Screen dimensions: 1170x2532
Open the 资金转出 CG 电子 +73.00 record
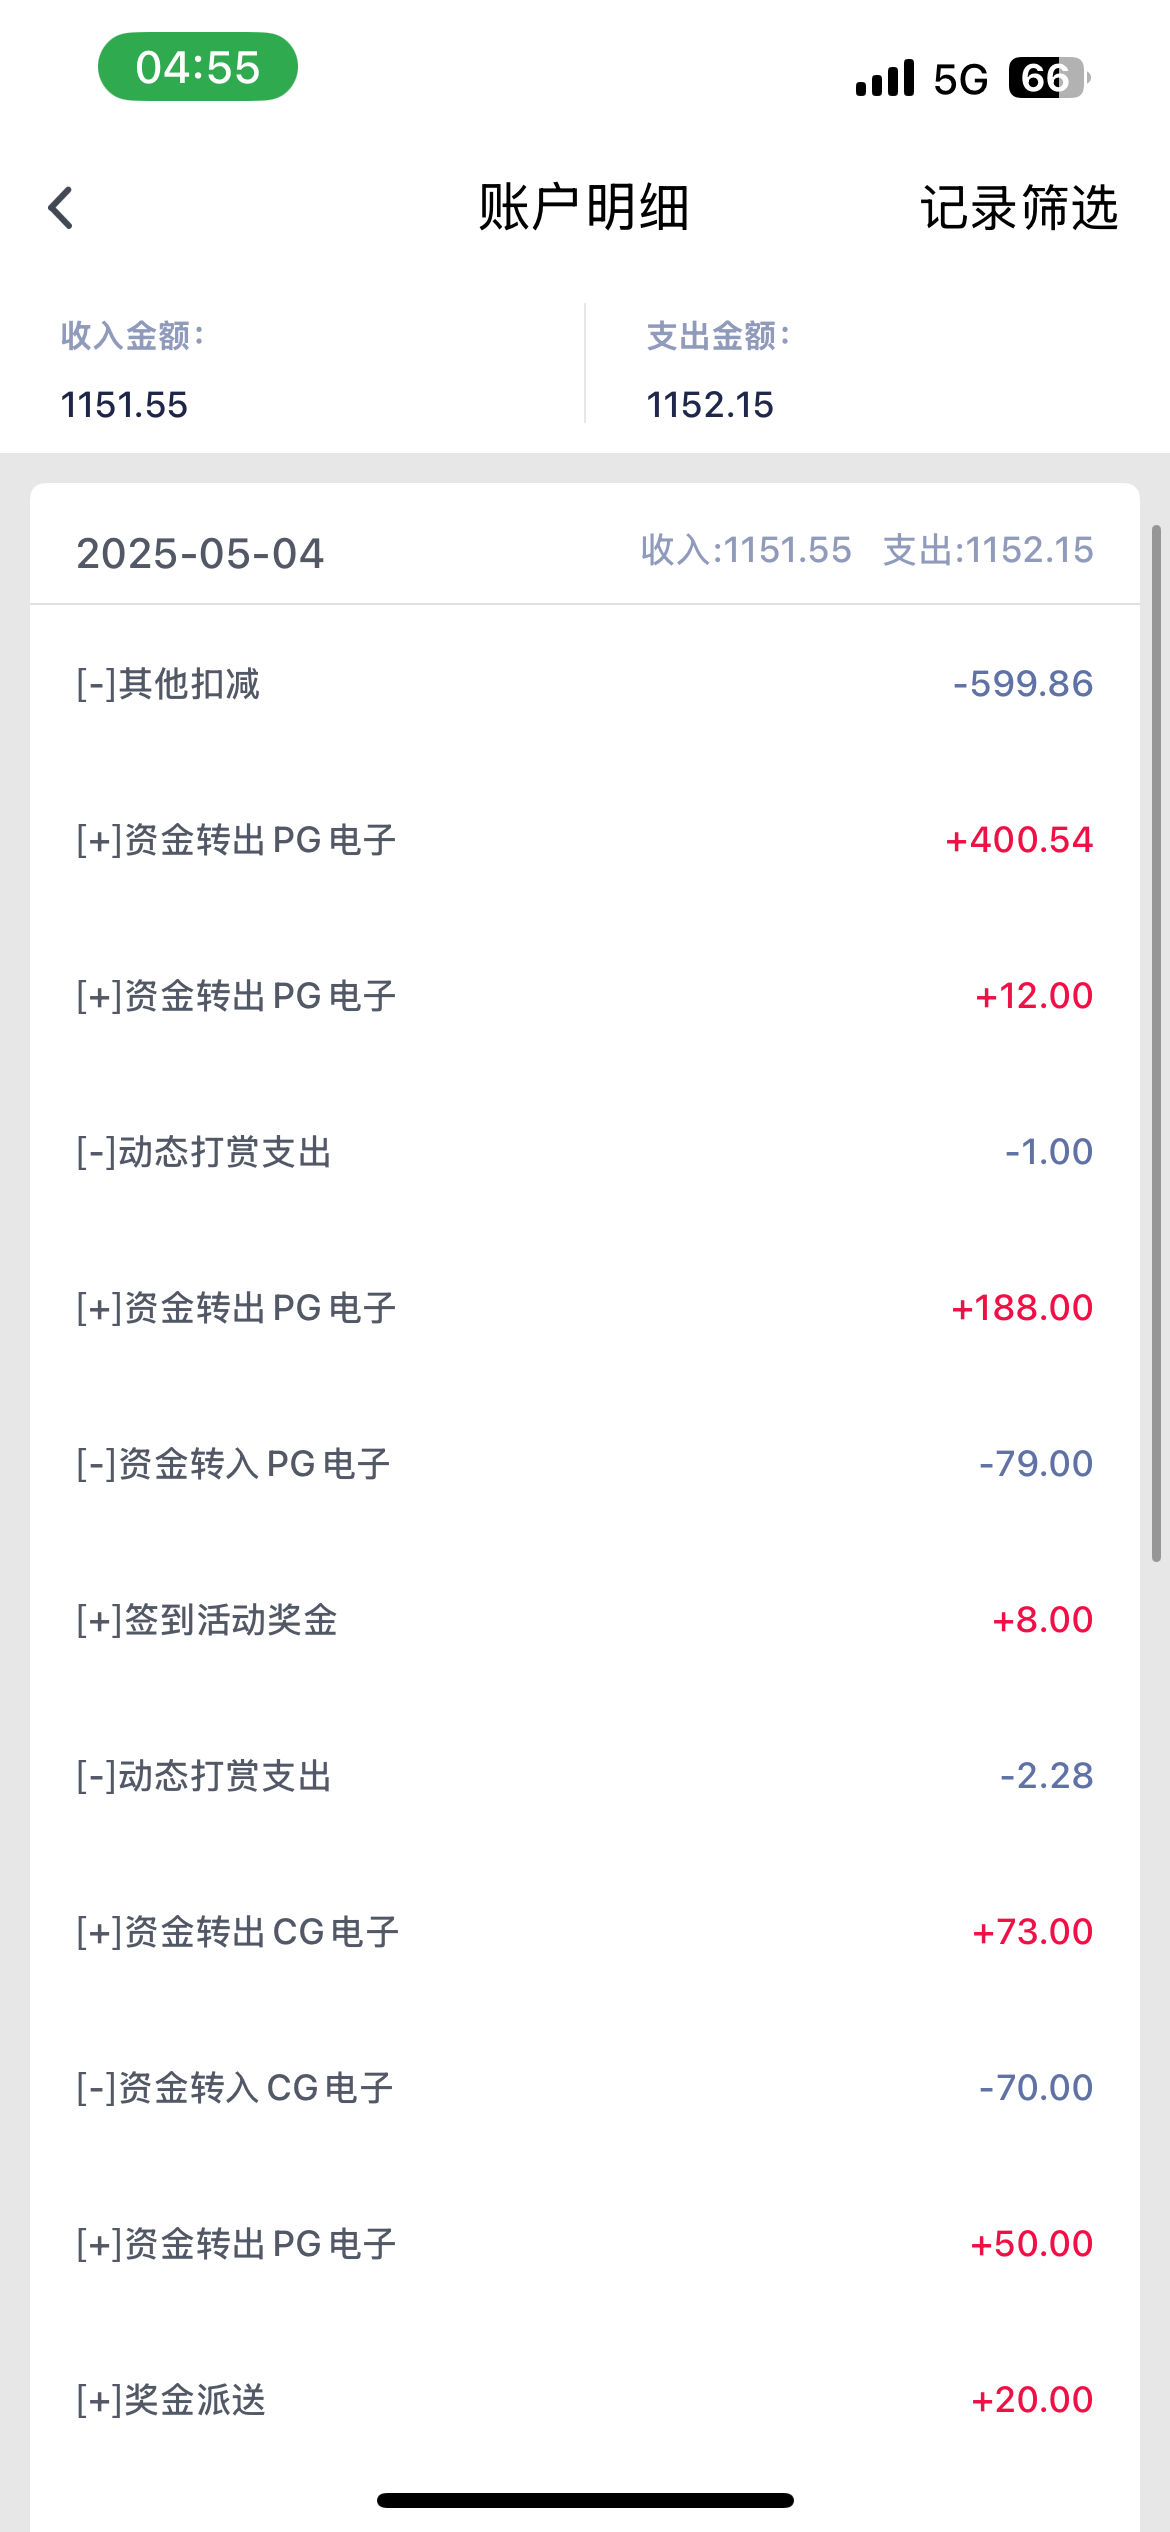point(585,1932)
